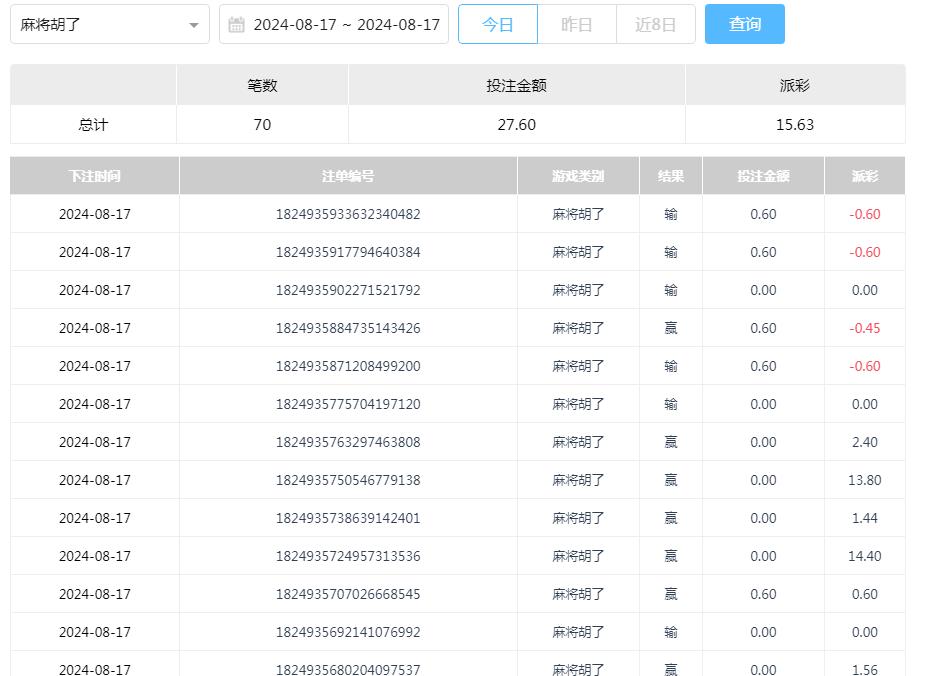Viewport: 939px width, 676px height.
Task: Click the 下注时间 column header
Action: click(x=95, y=176)
